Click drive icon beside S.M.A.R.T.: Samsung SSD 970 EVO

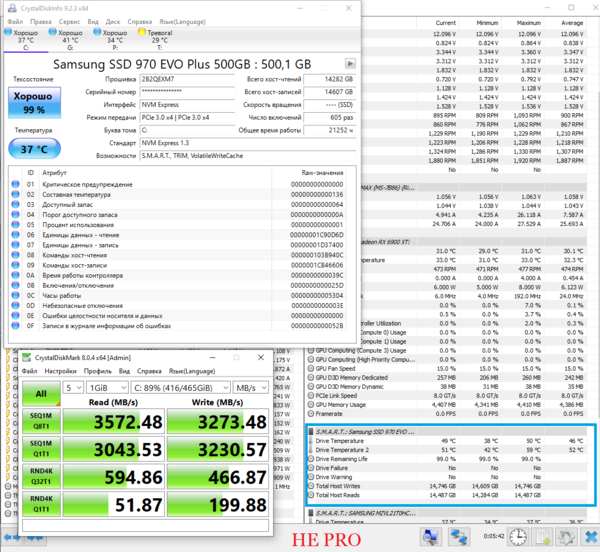pos(311,432)
